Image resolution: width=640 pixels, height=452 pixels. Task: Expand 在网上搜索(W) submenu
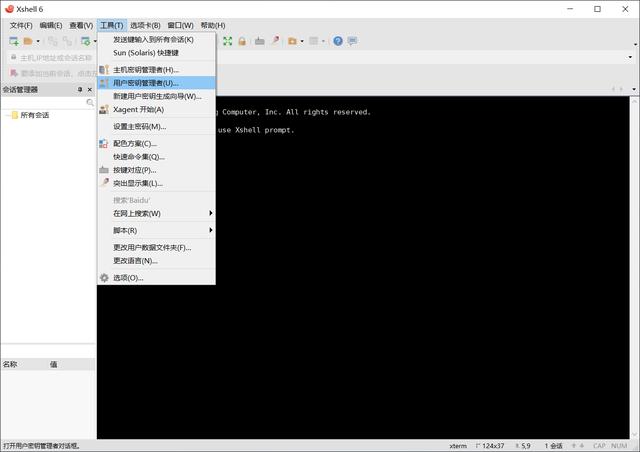click(156, 214)
